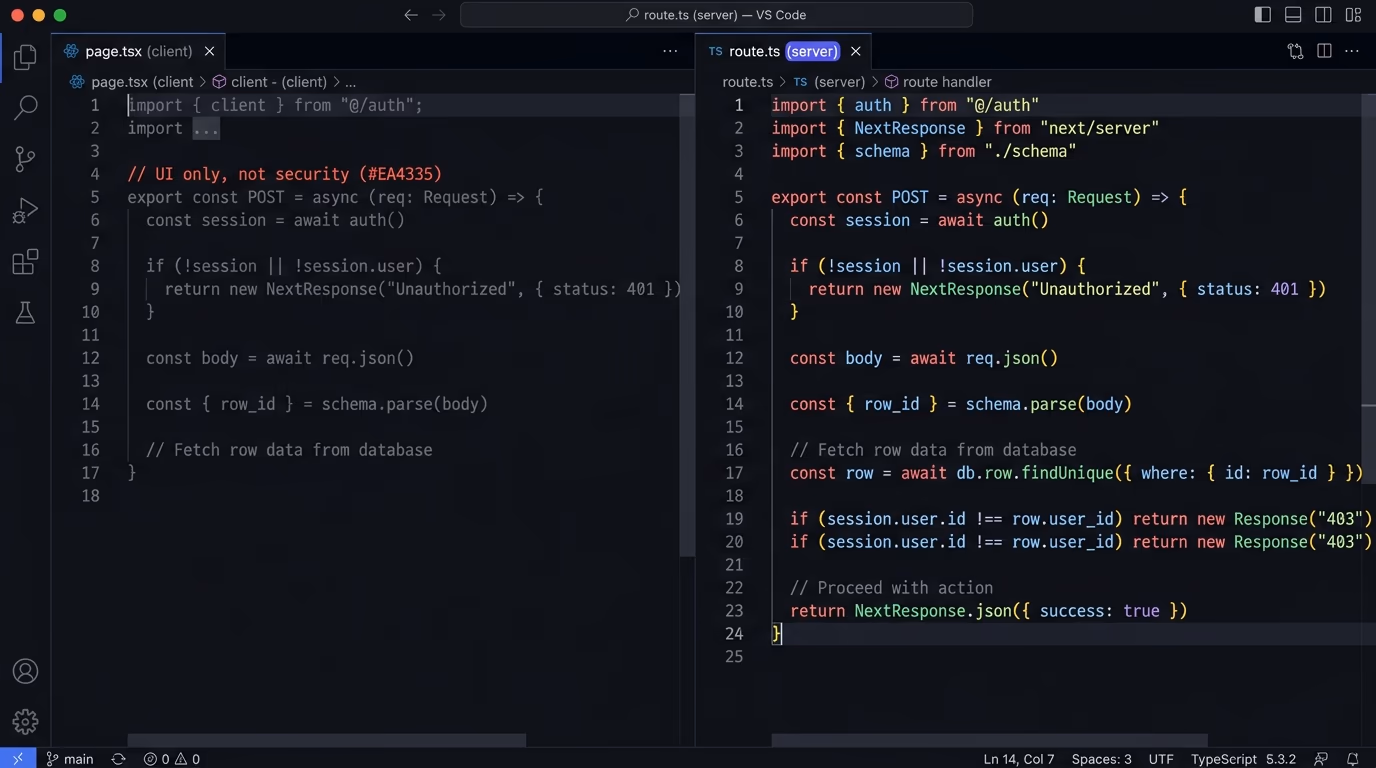Open client - (client) breadcrumb symbol
Viewport: 1376px width, 768px height.
(270, 82)
